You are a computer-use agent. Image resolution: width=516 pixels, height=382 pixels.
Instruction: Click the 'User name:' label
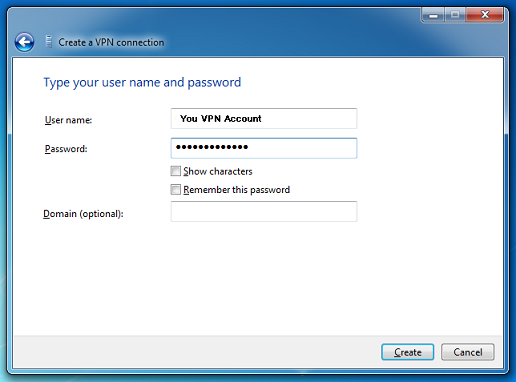click(68, 120)
